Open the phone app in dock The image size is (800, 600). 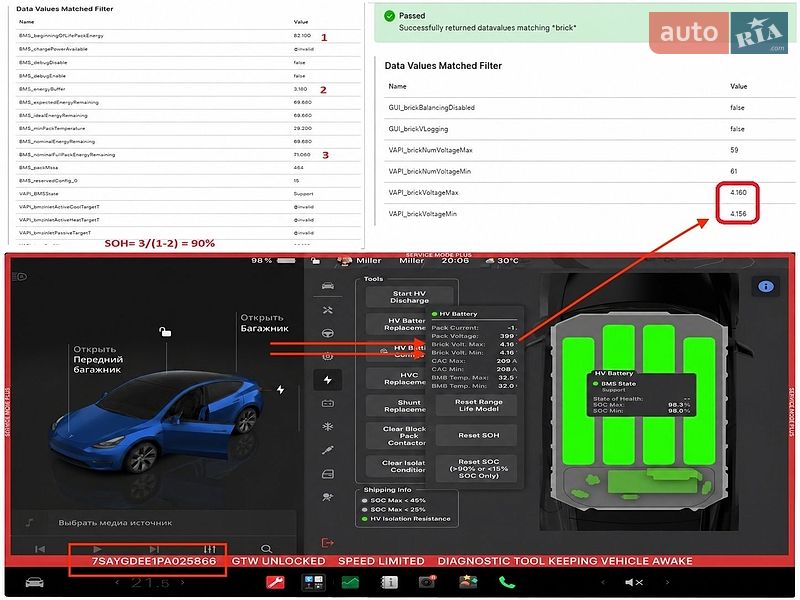pos(506,582)
